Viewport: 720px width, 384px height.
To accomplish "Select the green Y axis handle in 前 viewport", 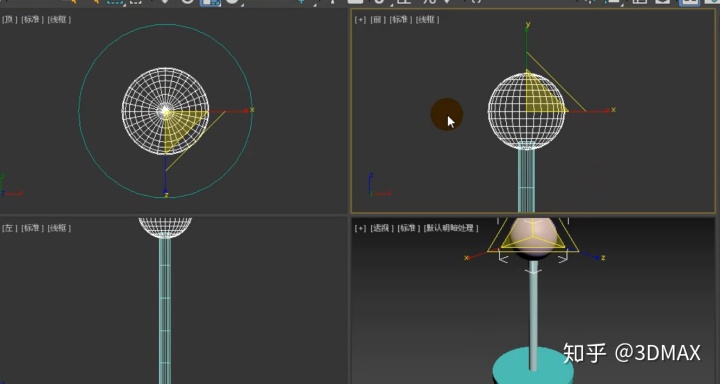I will point(527,39).
